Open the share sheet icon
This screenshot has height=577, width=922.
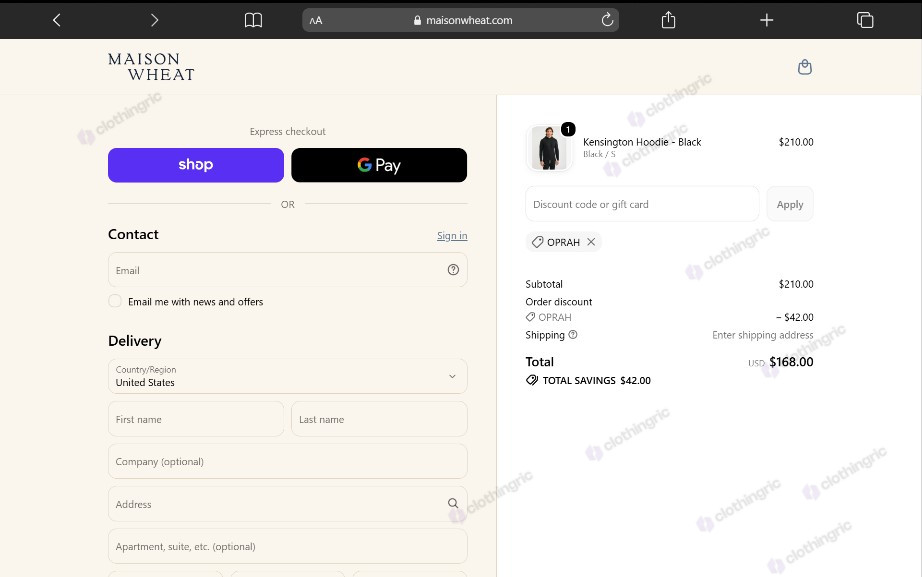coord(668,20)
